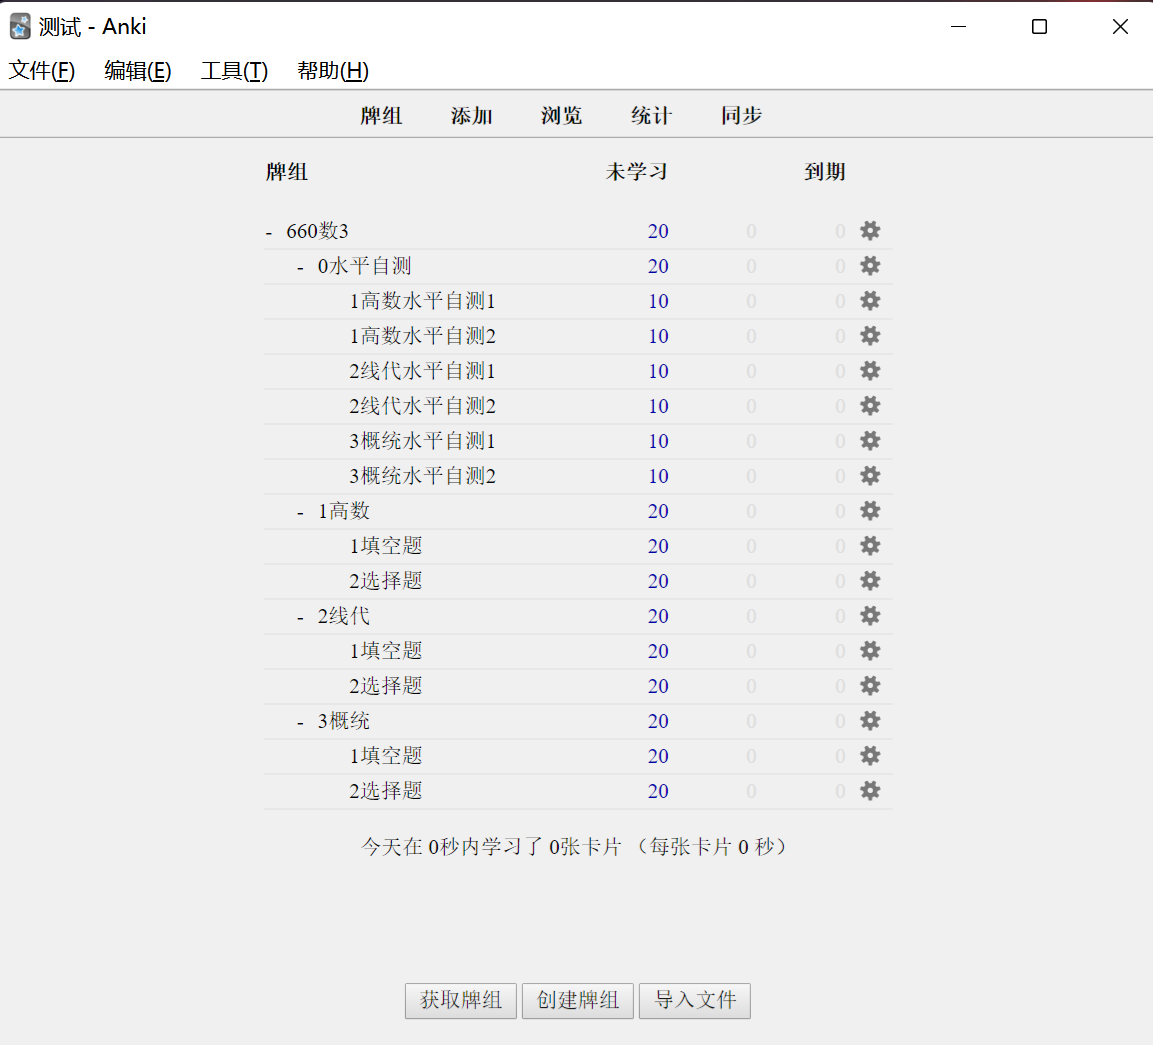The width and height of the screenshot is (1153, 1045).
Task: Click 未学习 column header
Action: click(637, 172)
